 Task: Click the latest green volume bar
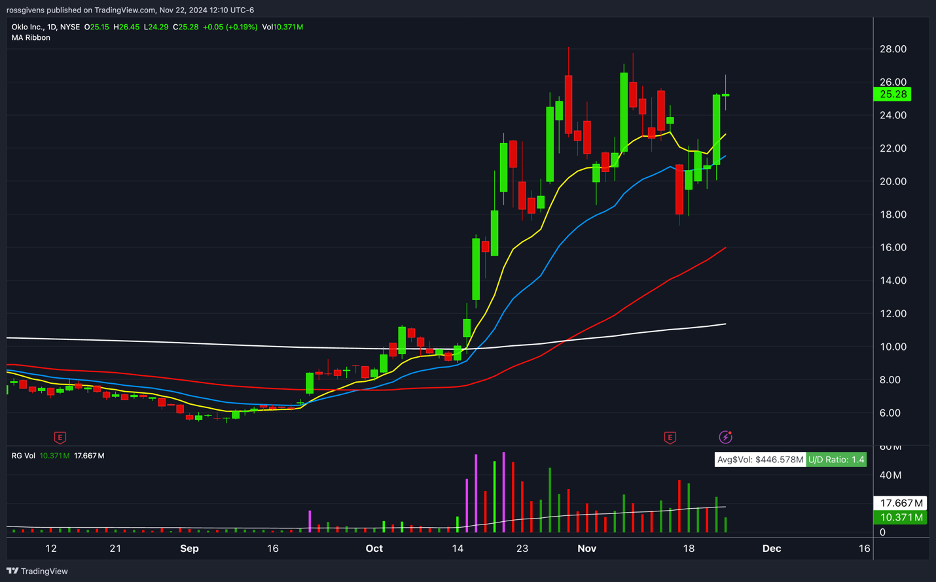click(726, 525)
